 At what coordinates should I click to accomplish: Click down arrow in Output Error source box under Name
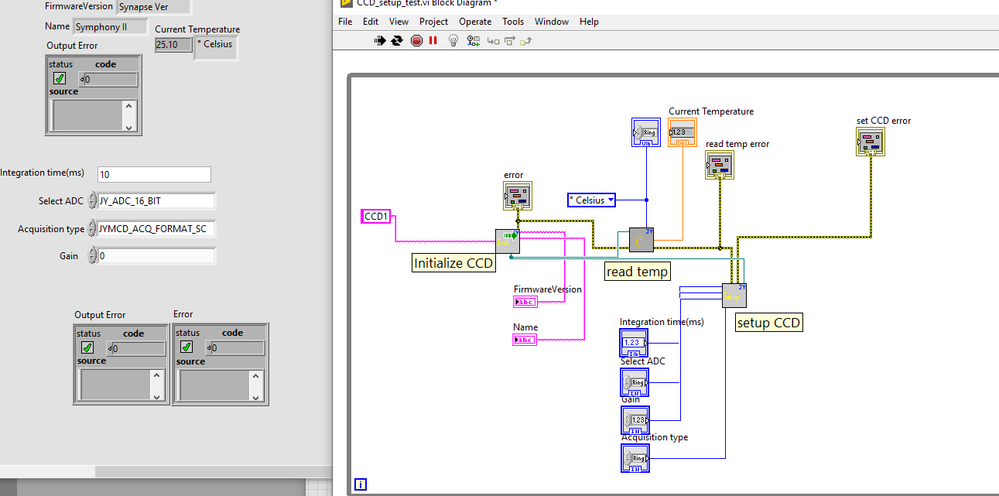(x=128, y=127)
